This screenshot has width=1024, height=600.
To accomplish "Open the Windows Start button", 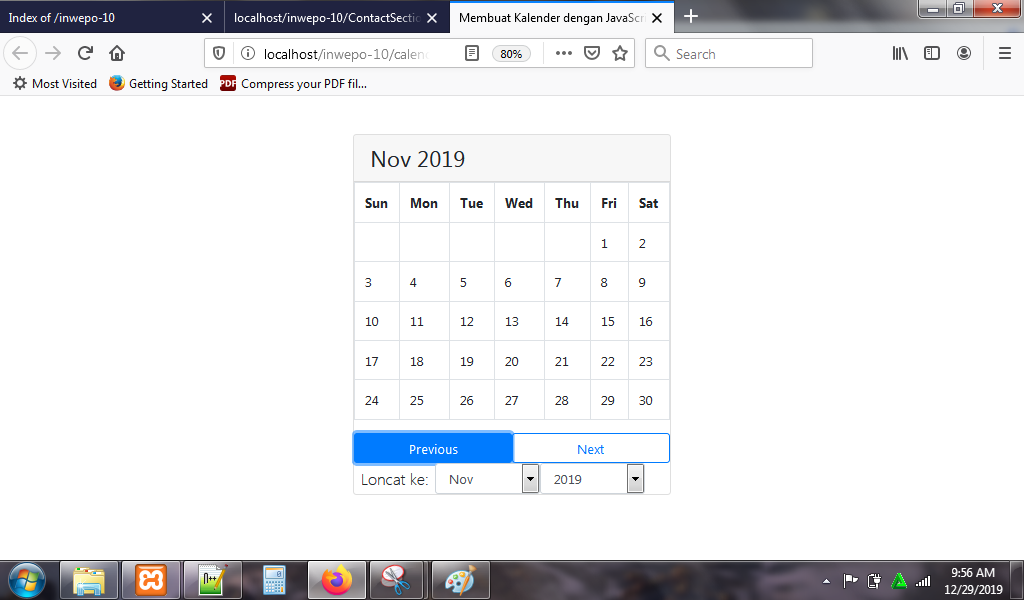I will tap(27, 580).
